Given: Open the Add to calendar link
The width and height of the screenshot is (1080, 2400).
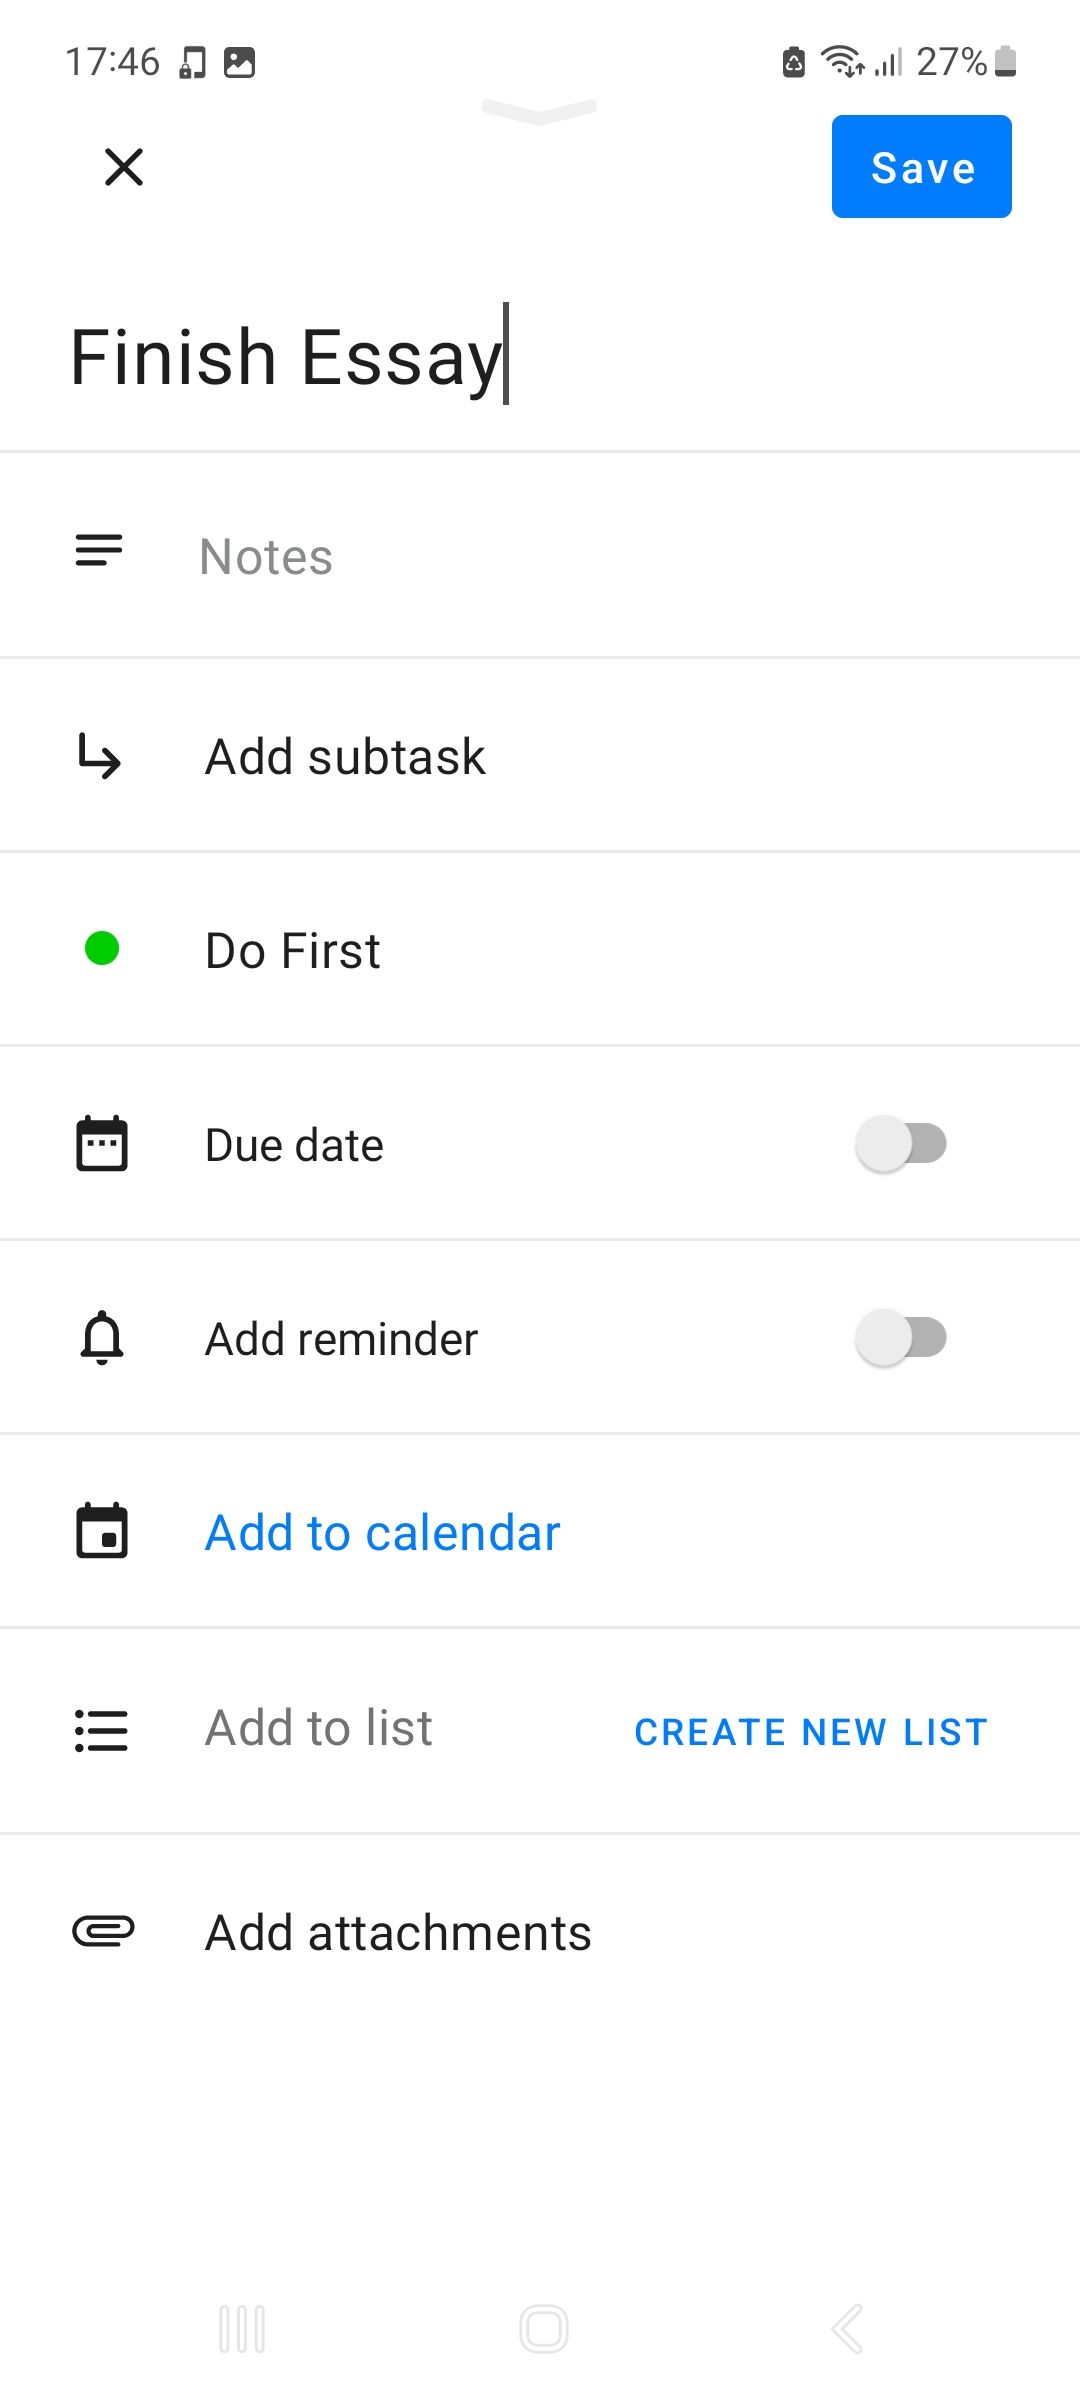Looking at the screenshot, I should [382, 1533].
